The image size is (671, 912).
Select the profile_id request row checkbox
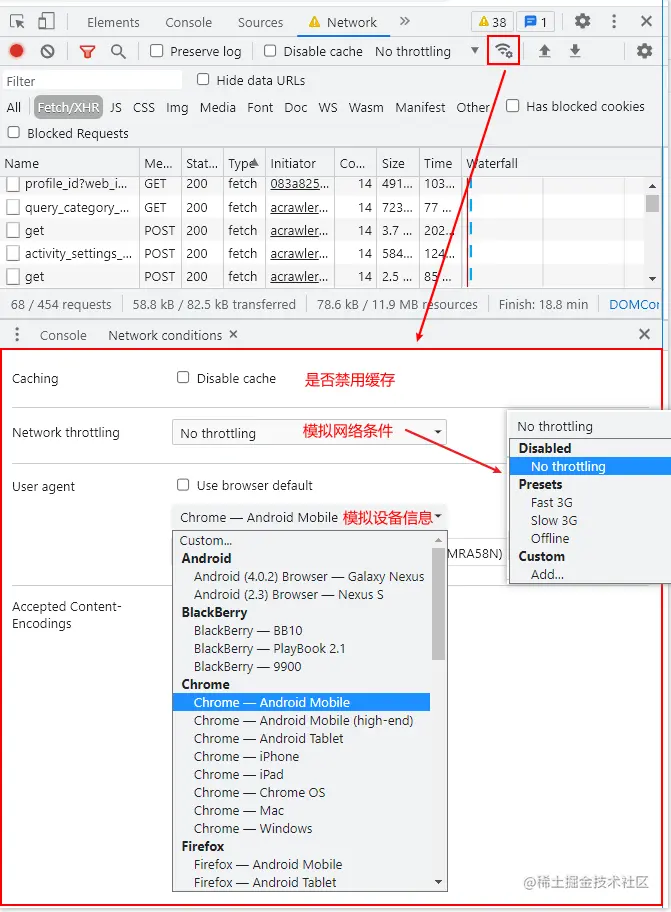pyautogui.click(x=13, y=184)
